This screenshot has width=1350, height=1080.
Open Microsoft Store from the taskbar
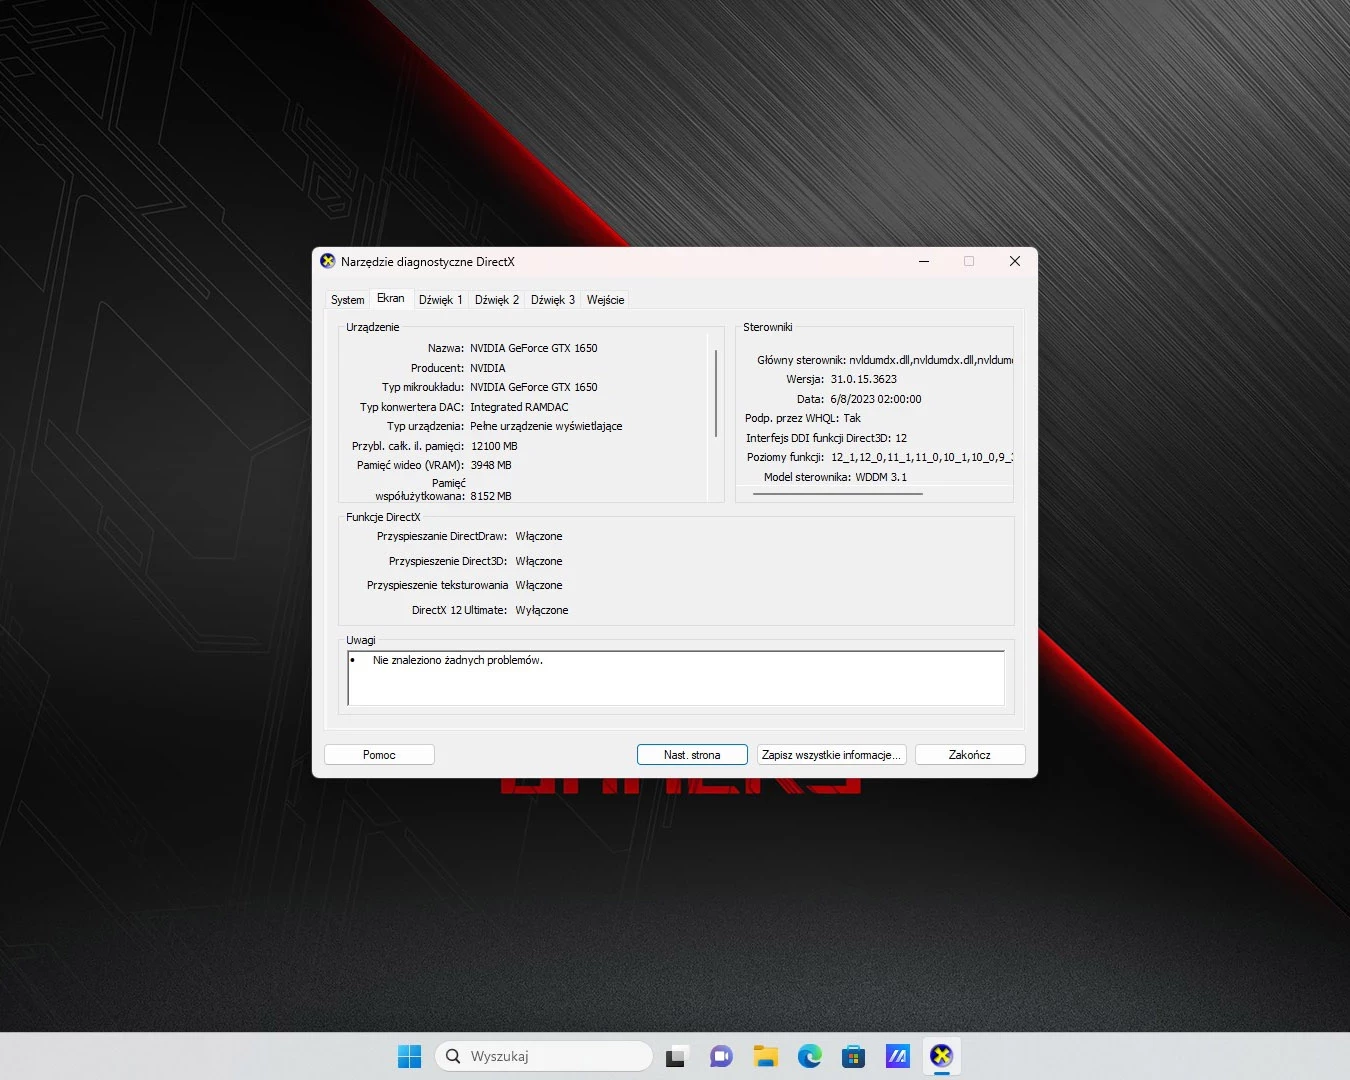point(853,1056)
